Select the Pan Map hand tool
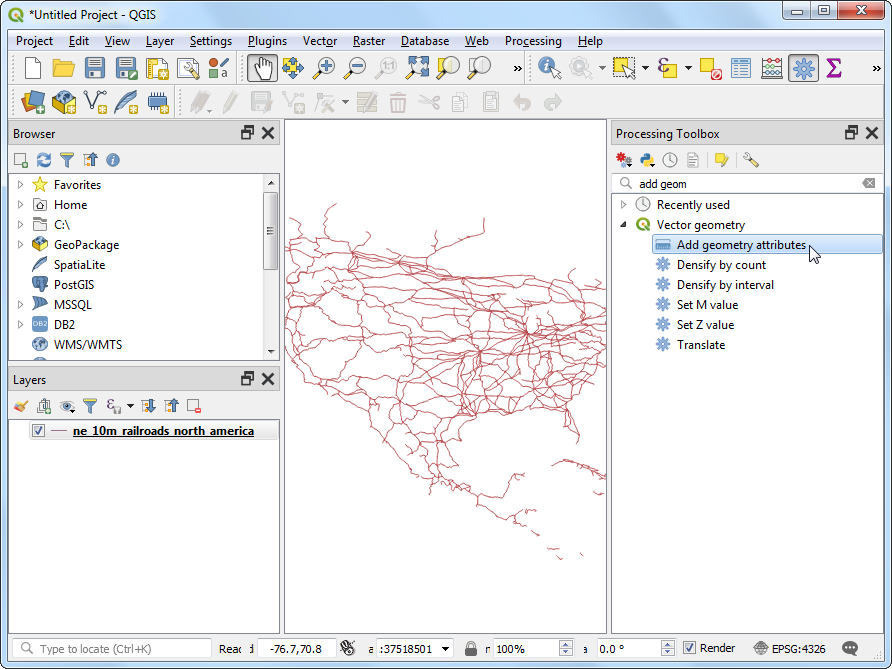The height and width of the screenshot is (669, 892). click(x=262, y=68)
